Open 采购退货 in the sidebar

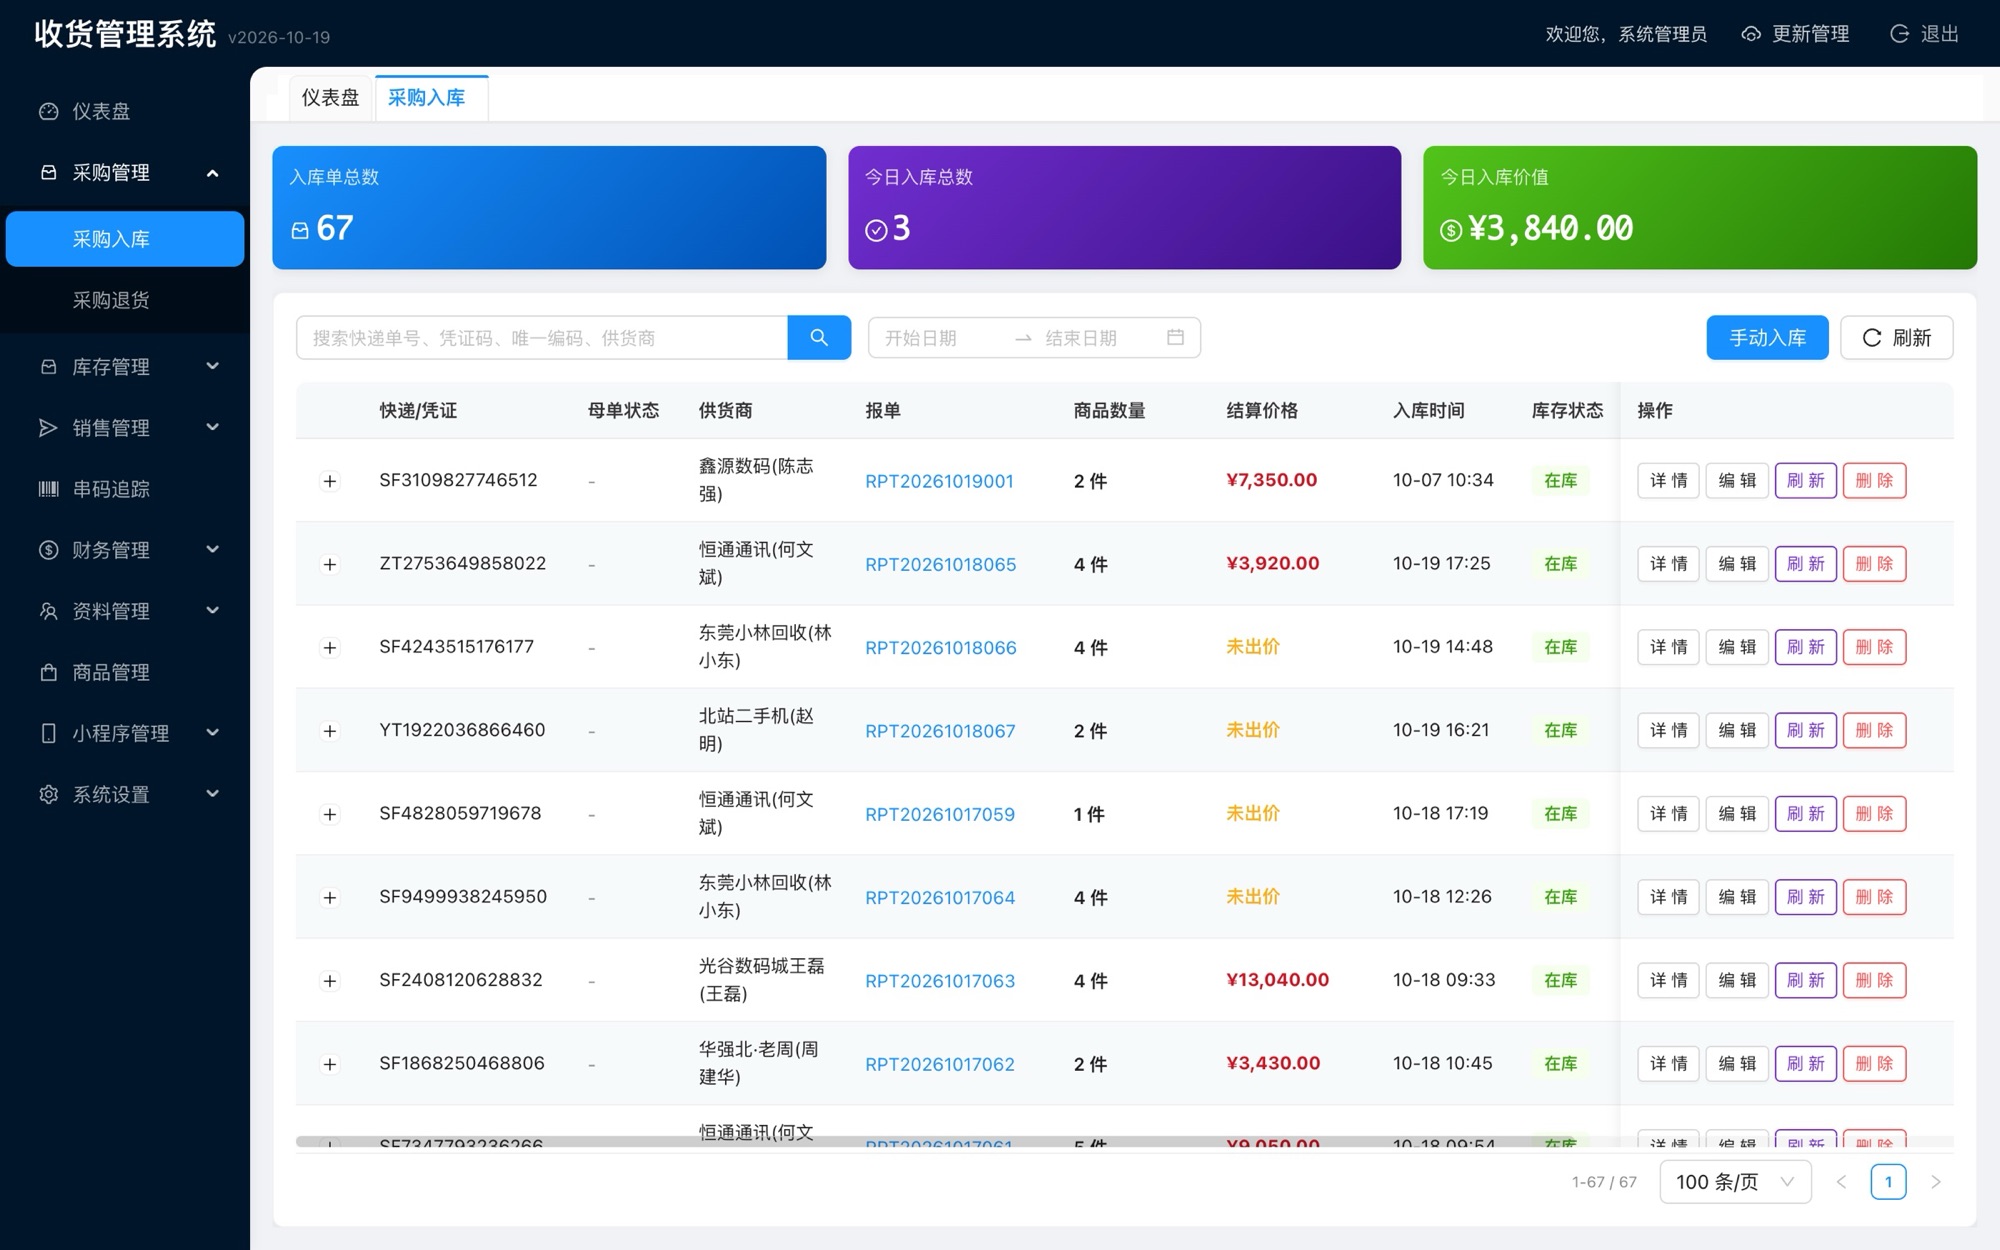tap(125, 300)
